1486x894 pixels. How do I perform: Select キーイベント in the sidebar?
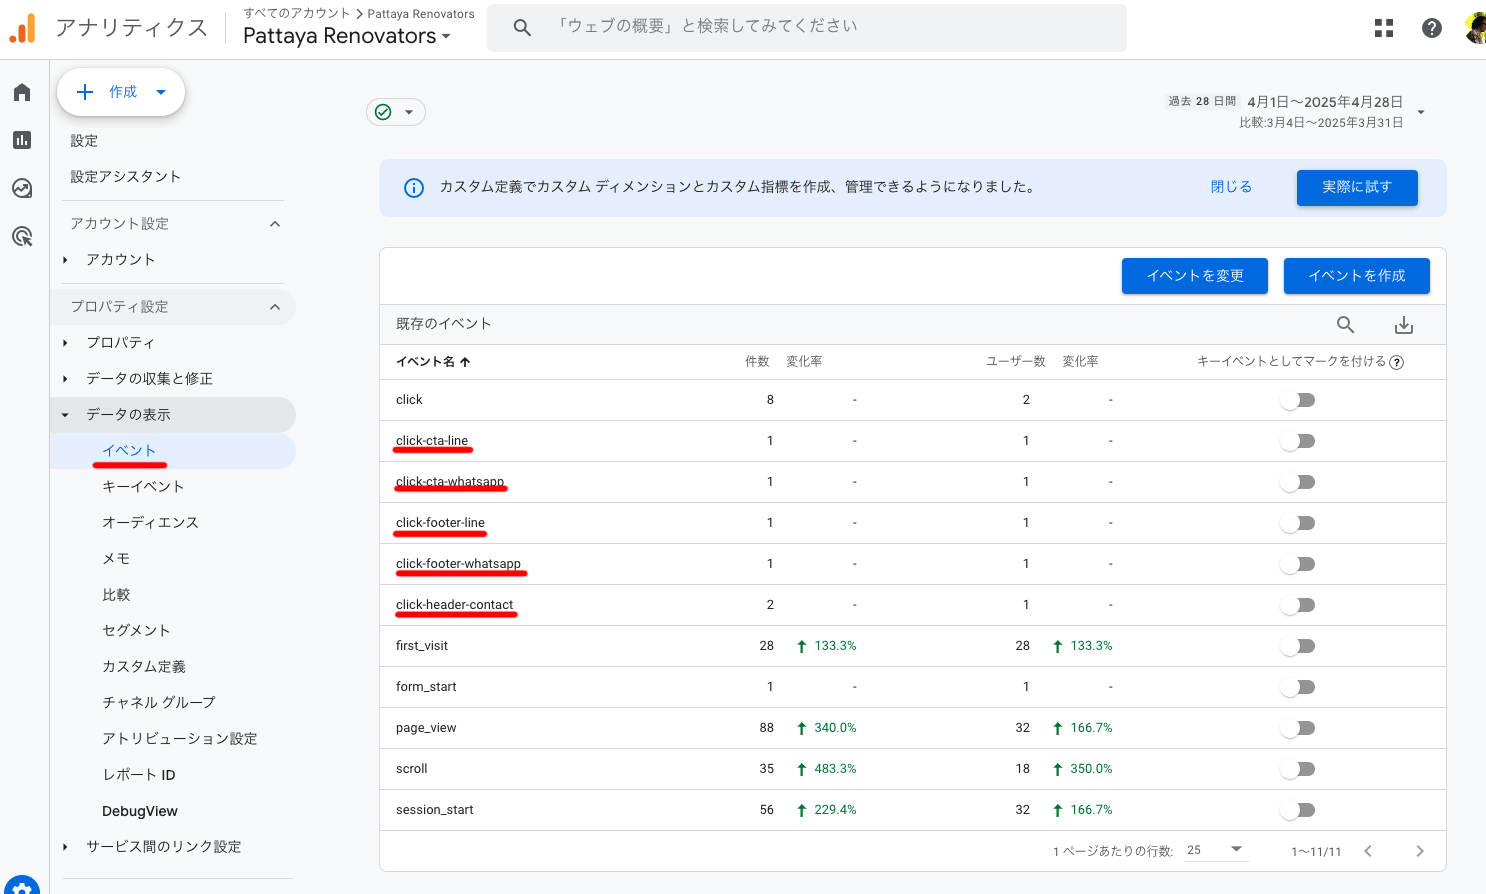[143, 487]
